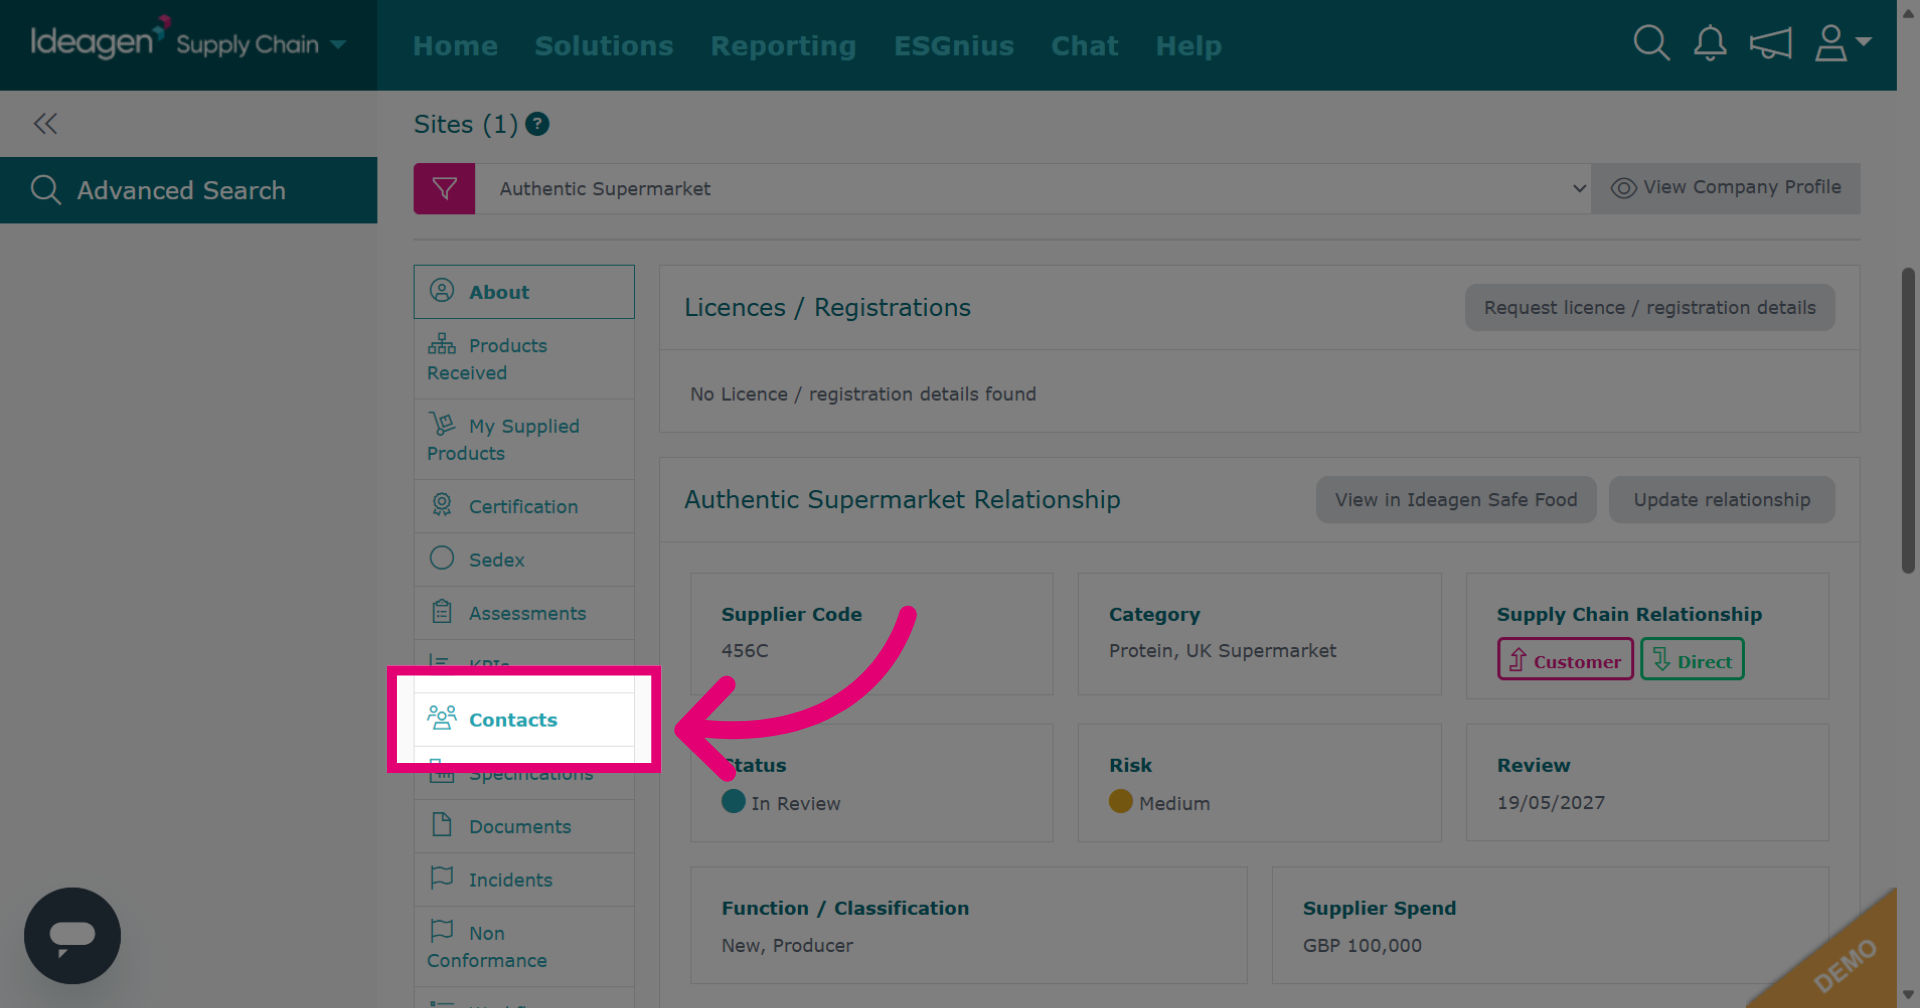This screenshot has height=1008, width=1920.
Task: Select the Incidents tab
Action: point(524,880)
